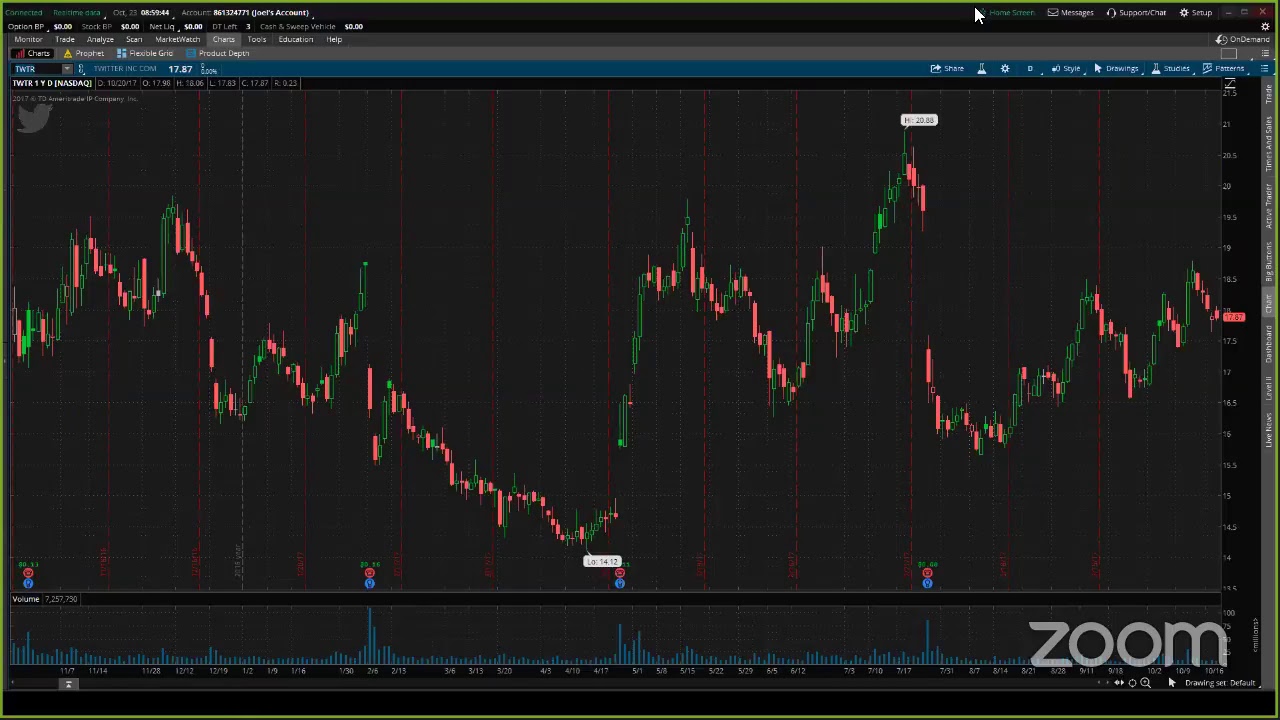Click the Option BP value
Viewport: 1280px width, 720px height.
tap(62, 27)
